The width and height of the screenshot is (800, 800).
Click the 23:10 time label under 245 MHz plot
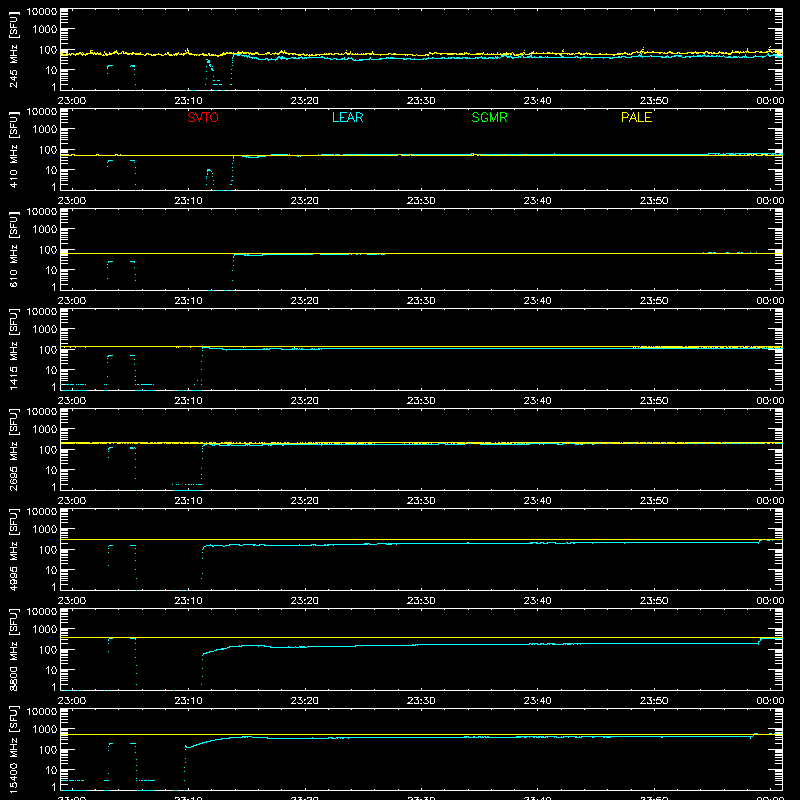click(x=188, y=101)
